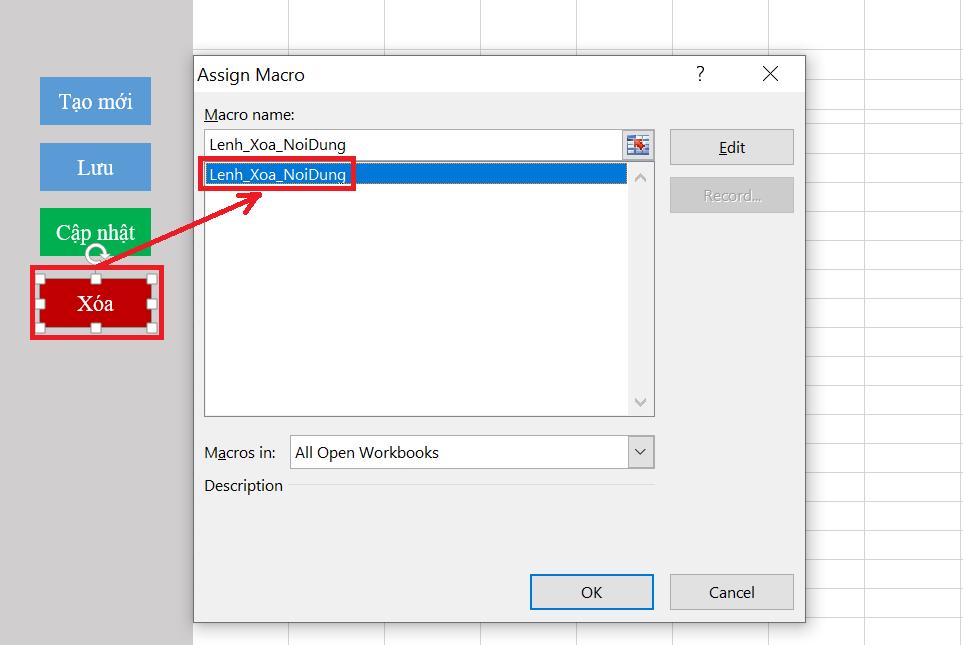The image size is (963, 645).
Task: Click the scroll-up arrow of the macro list
Action: tap(640, 175)
